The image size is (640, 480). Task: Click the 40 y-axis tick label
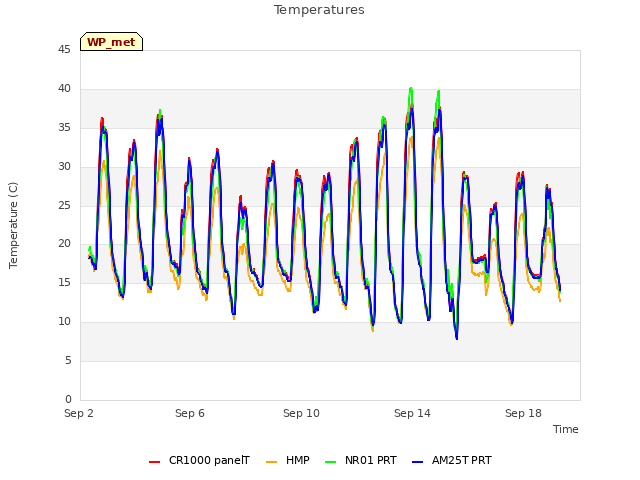pos(64,89)
